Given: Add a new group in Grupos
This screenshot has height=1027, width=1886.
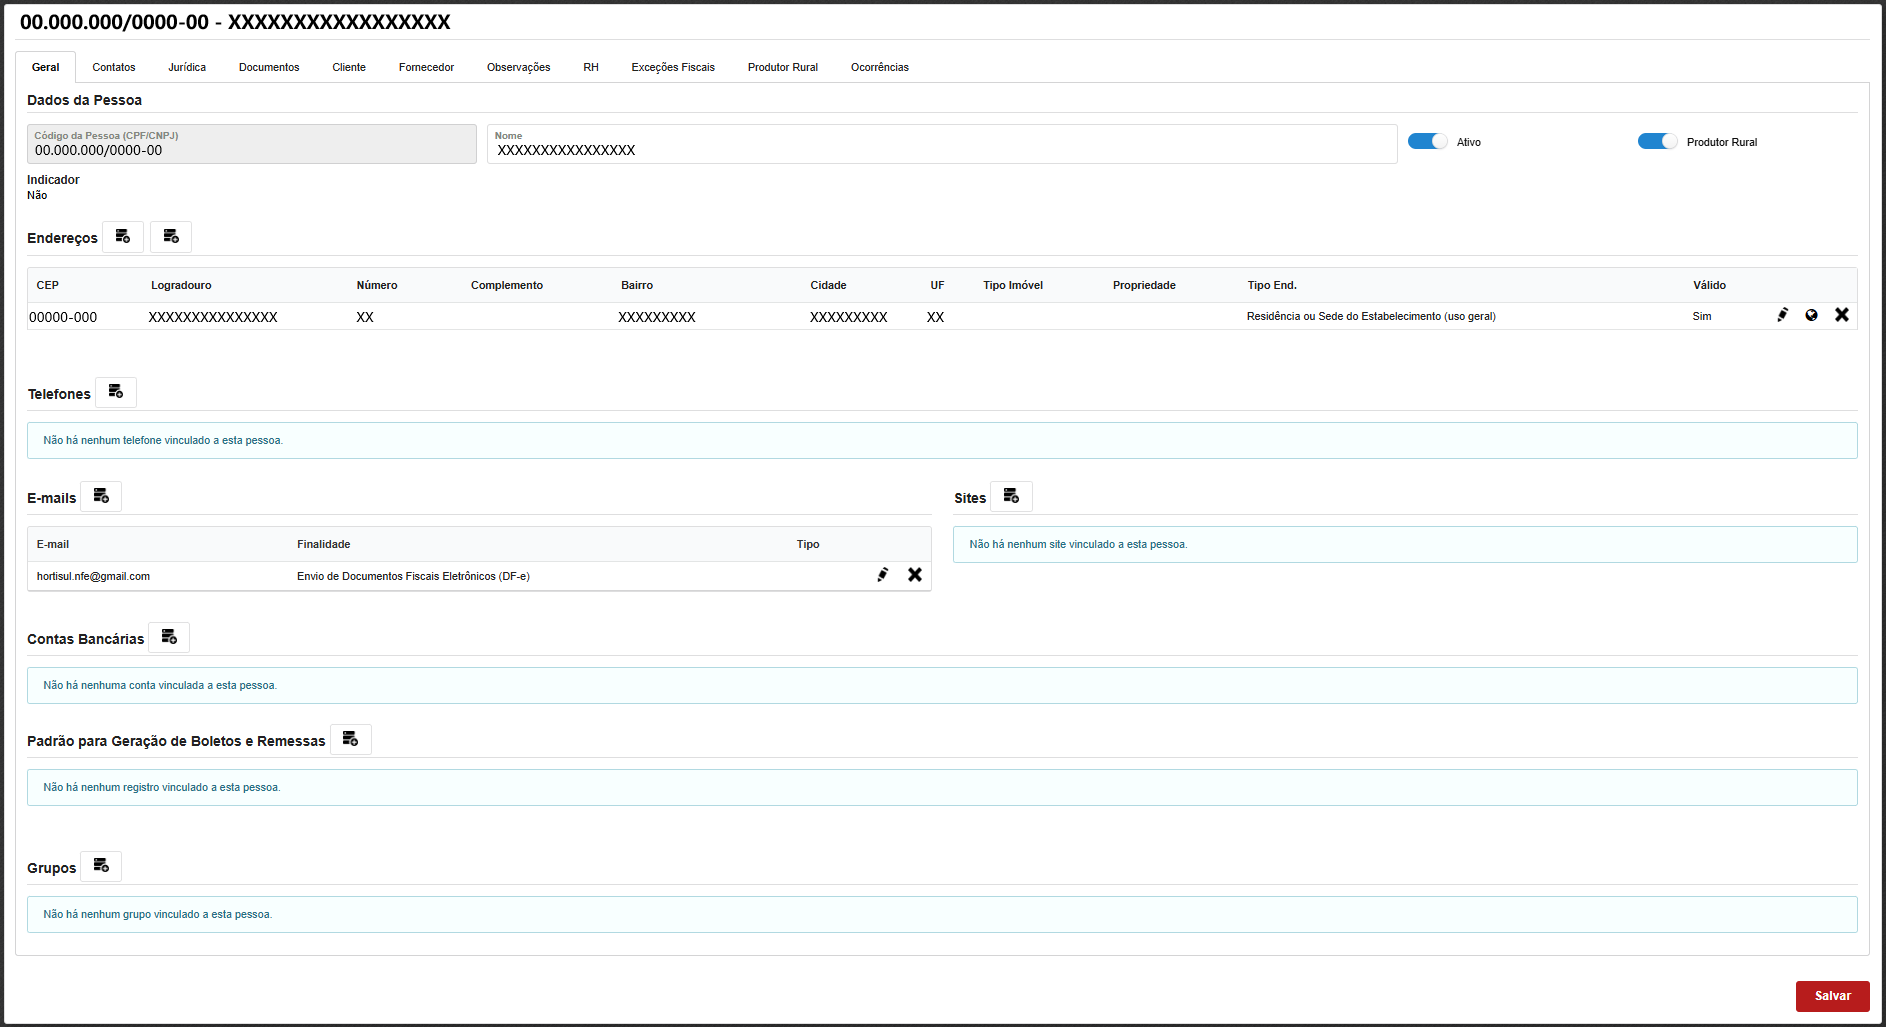Looking at the screenshot, I should [x=101, y=866].
